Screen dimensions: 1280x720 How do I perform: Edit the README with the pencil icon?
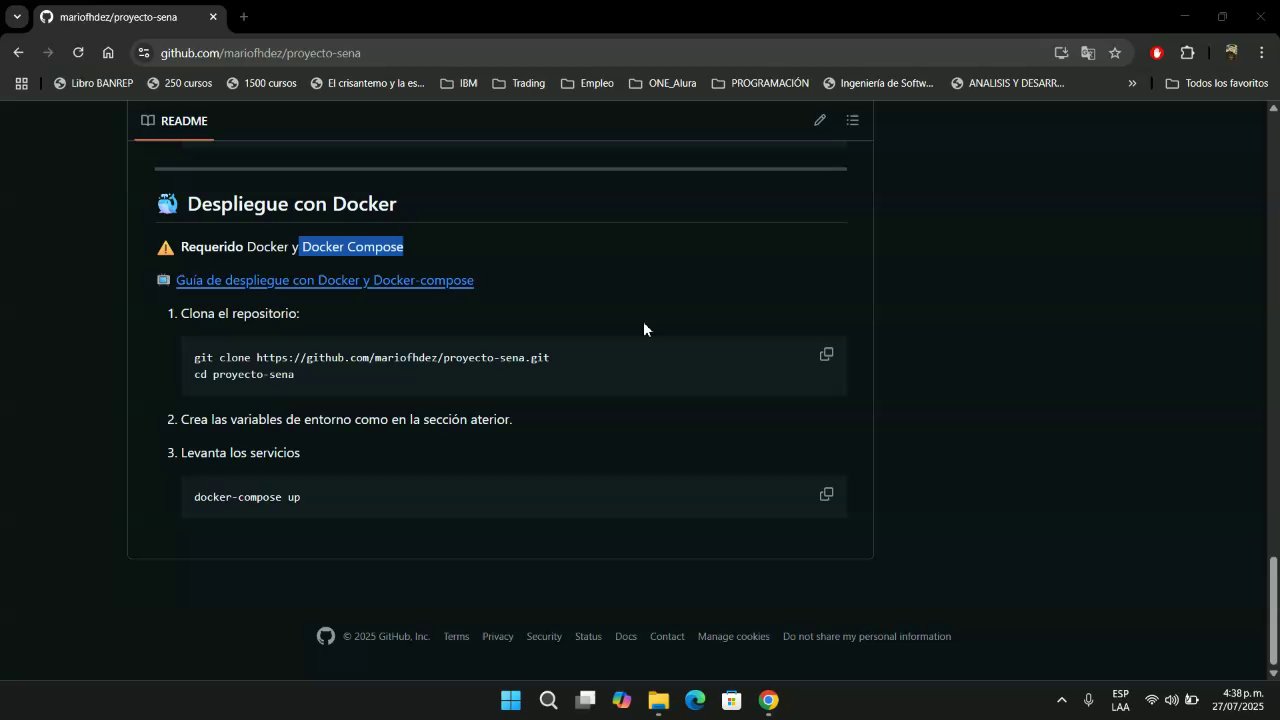pos(820,120)
